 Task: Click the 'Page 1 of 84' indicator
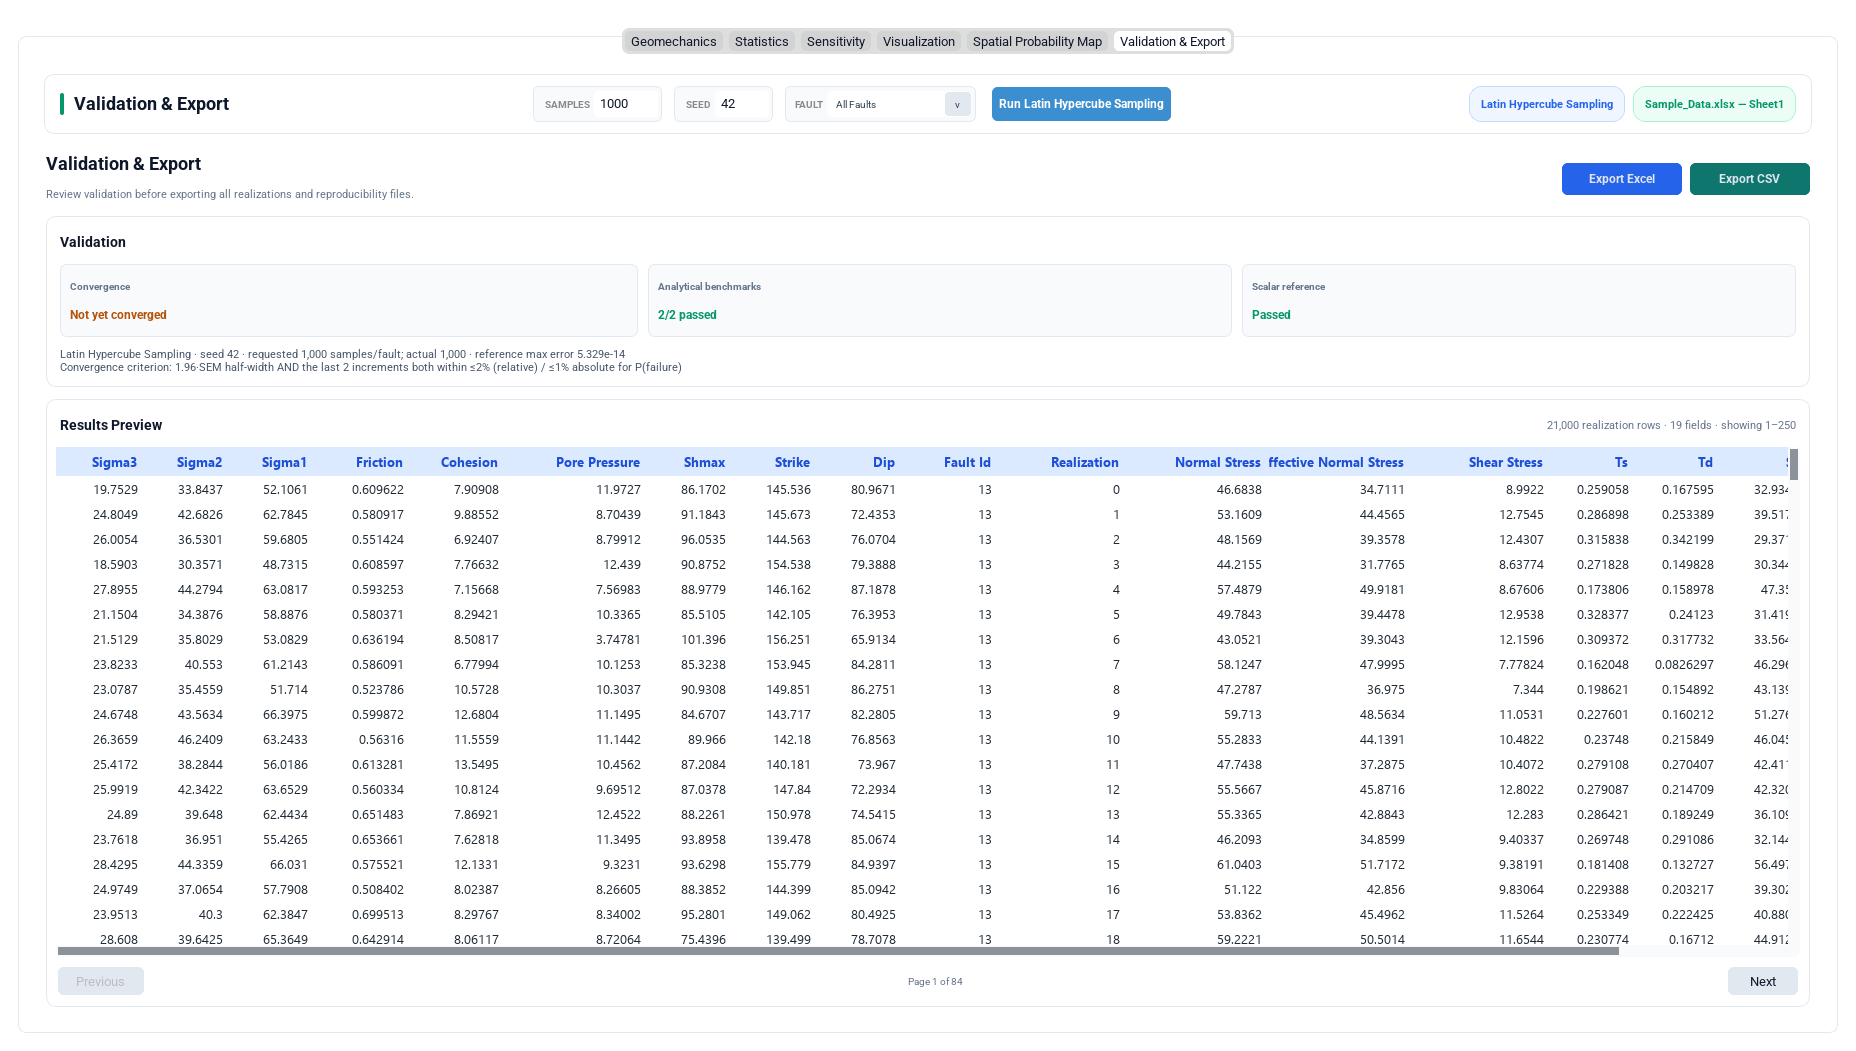coord(935,982)
